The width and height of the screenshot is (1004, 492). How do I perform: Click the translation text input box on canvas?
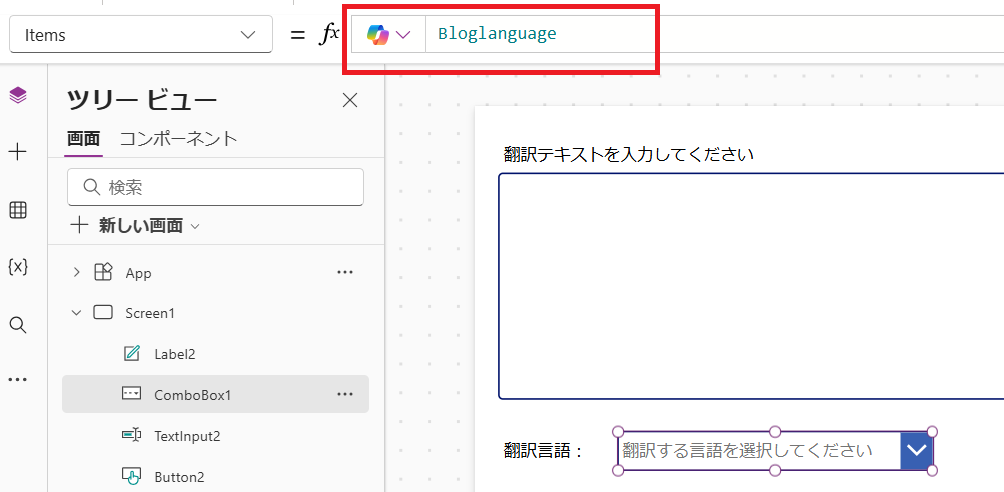click(750, 286)
